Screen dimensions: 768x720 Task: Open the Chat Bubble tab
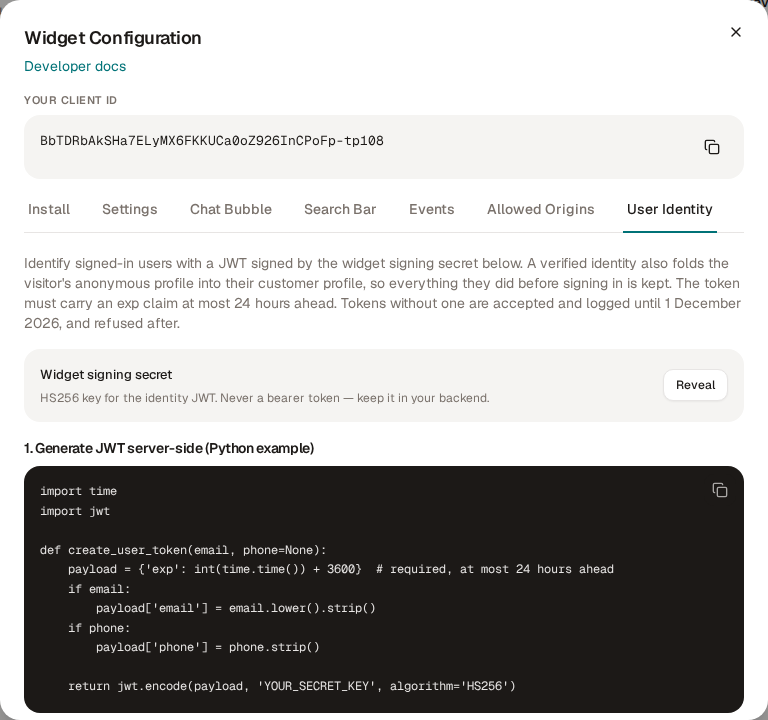(231, 209)
